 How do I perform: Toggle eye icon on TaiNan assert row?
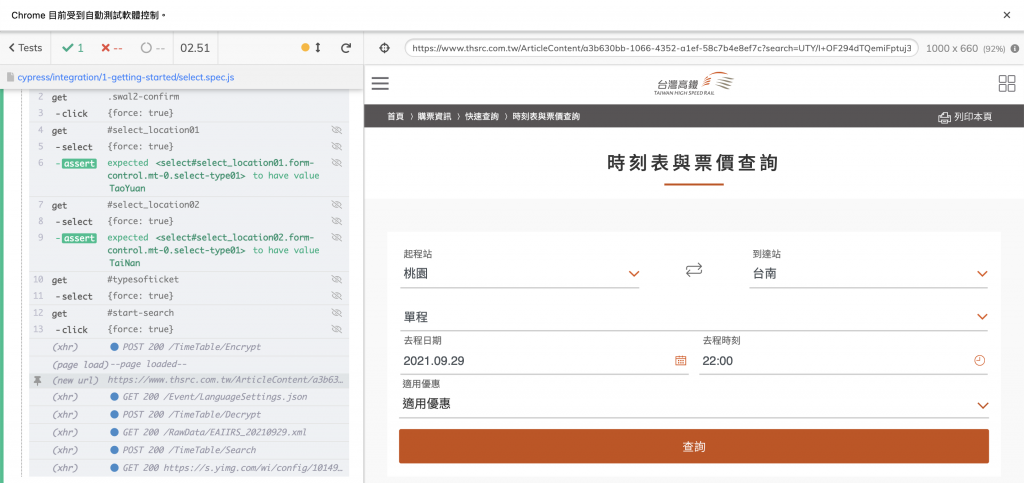(337, 238)
